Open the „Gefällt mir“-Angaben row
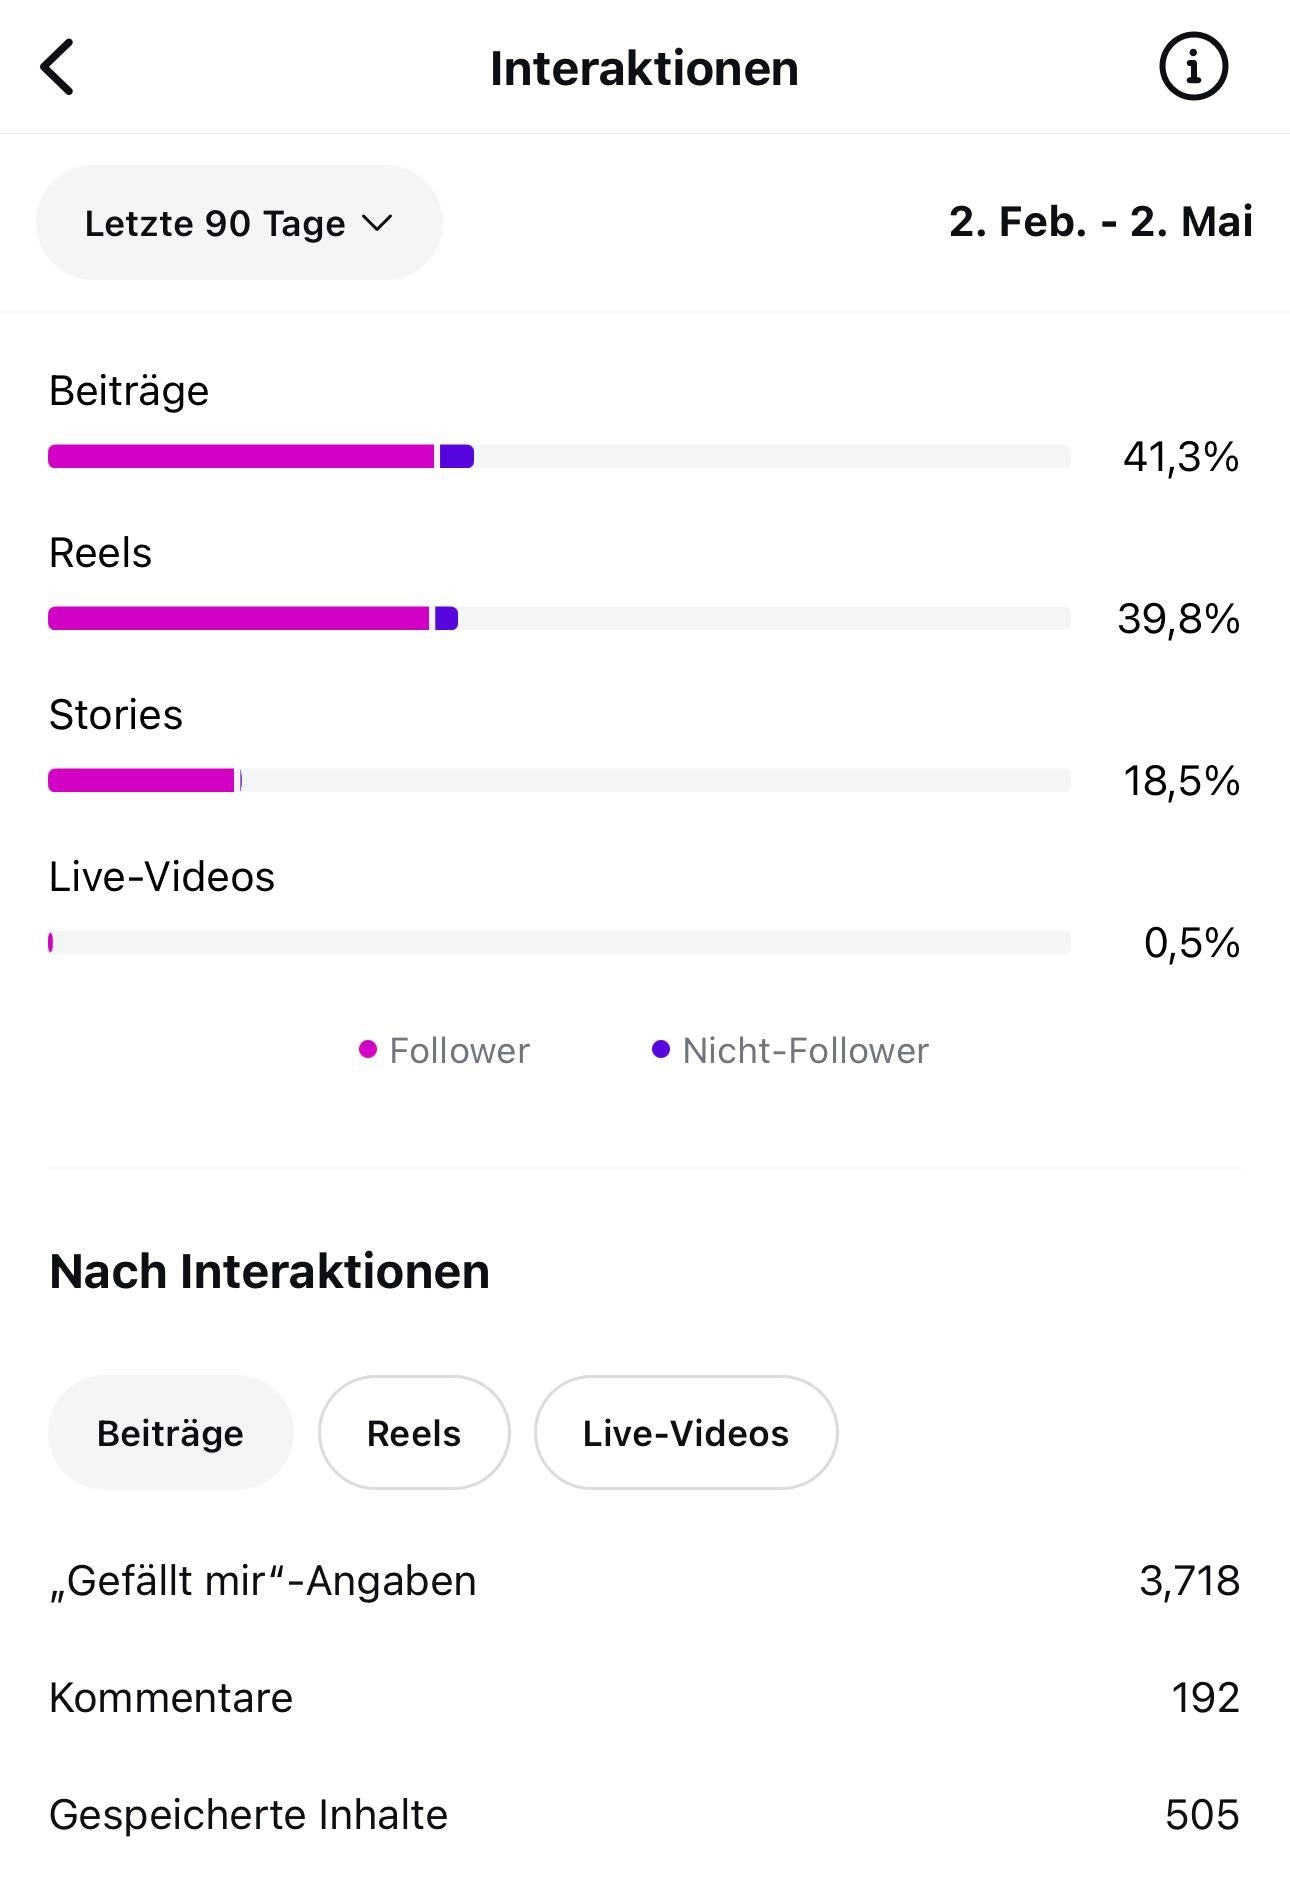1290x1892 pixels. 644,1581
